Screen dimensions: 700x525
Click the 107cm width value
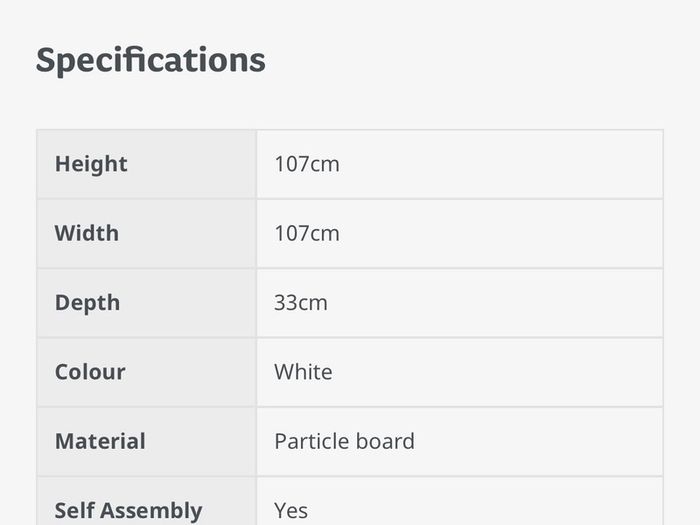(x=307, y=233)
